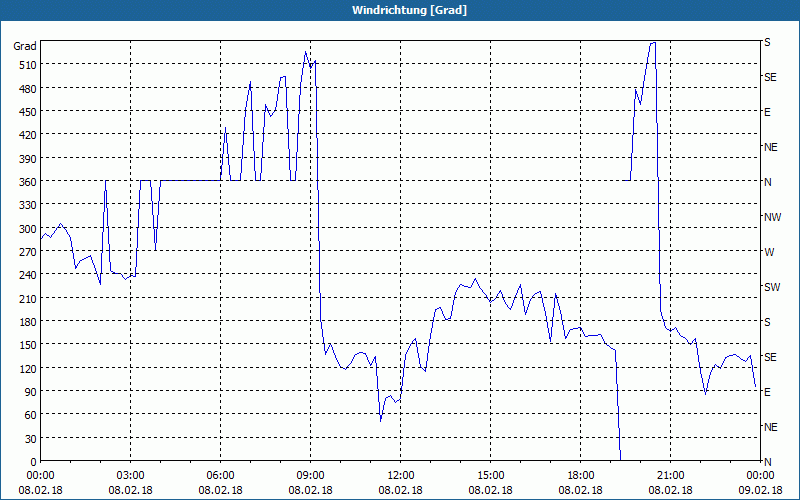The width and height of the screenshot is (800, 500).
Task: Select the 18:00 time label
Action: tap(580, 476)
